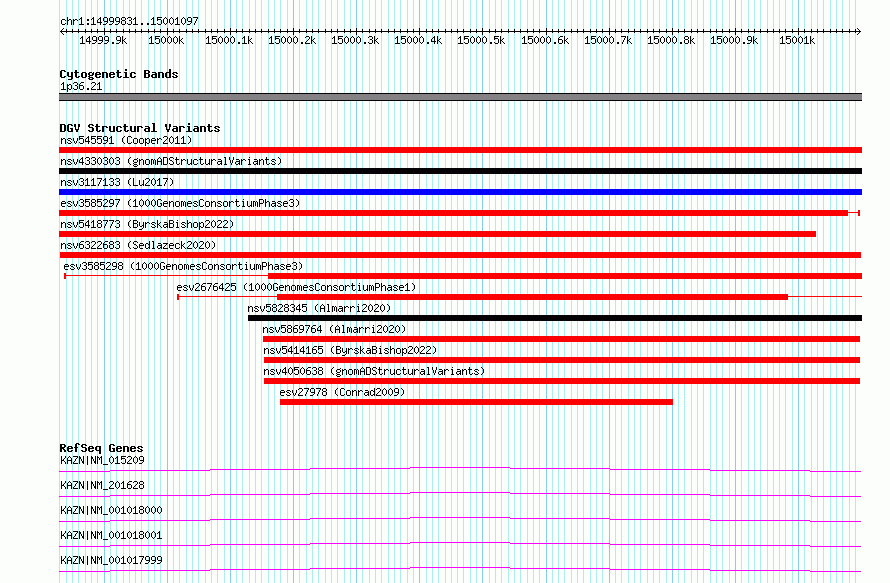
Task: Click the 15000.7k ruler tick label
Action: click(608, 40)
